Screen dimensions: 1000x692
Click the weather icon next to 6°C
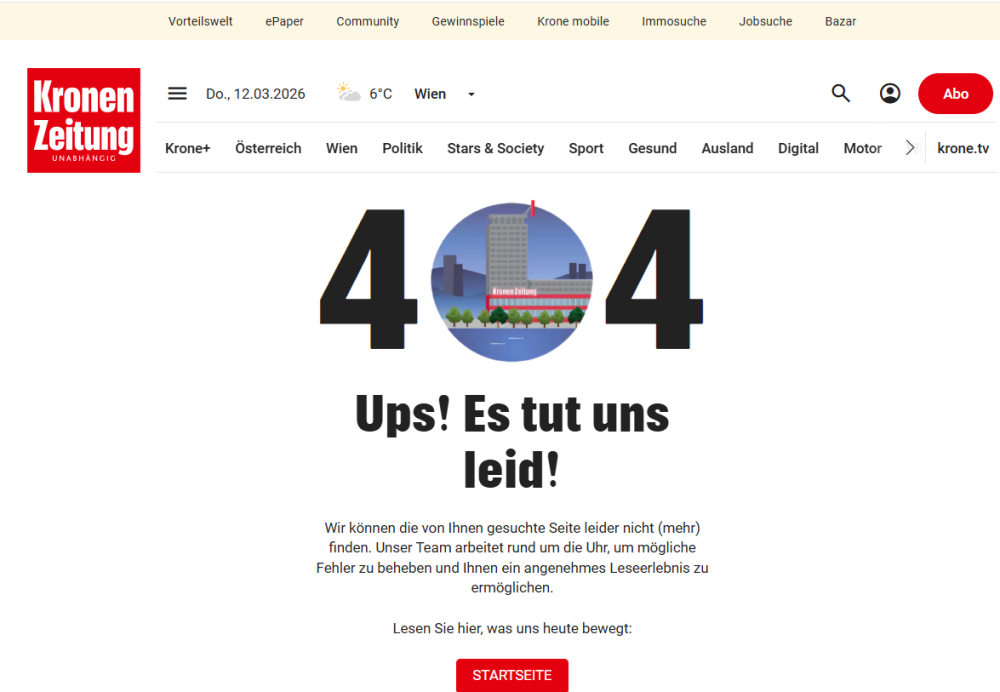coord(348,93)
